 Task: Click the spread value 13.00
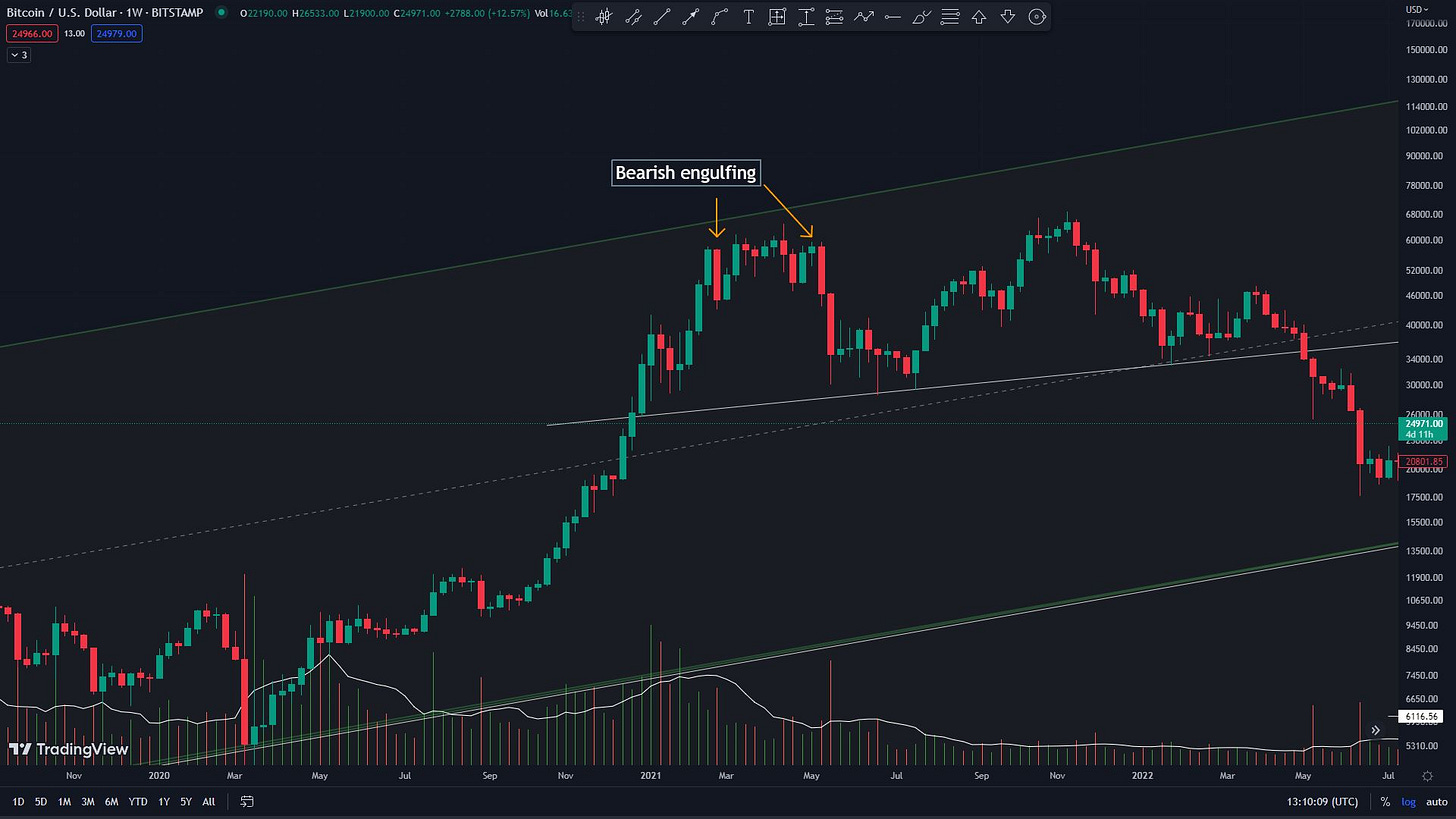pyautogui.click(x=74, y=34)
